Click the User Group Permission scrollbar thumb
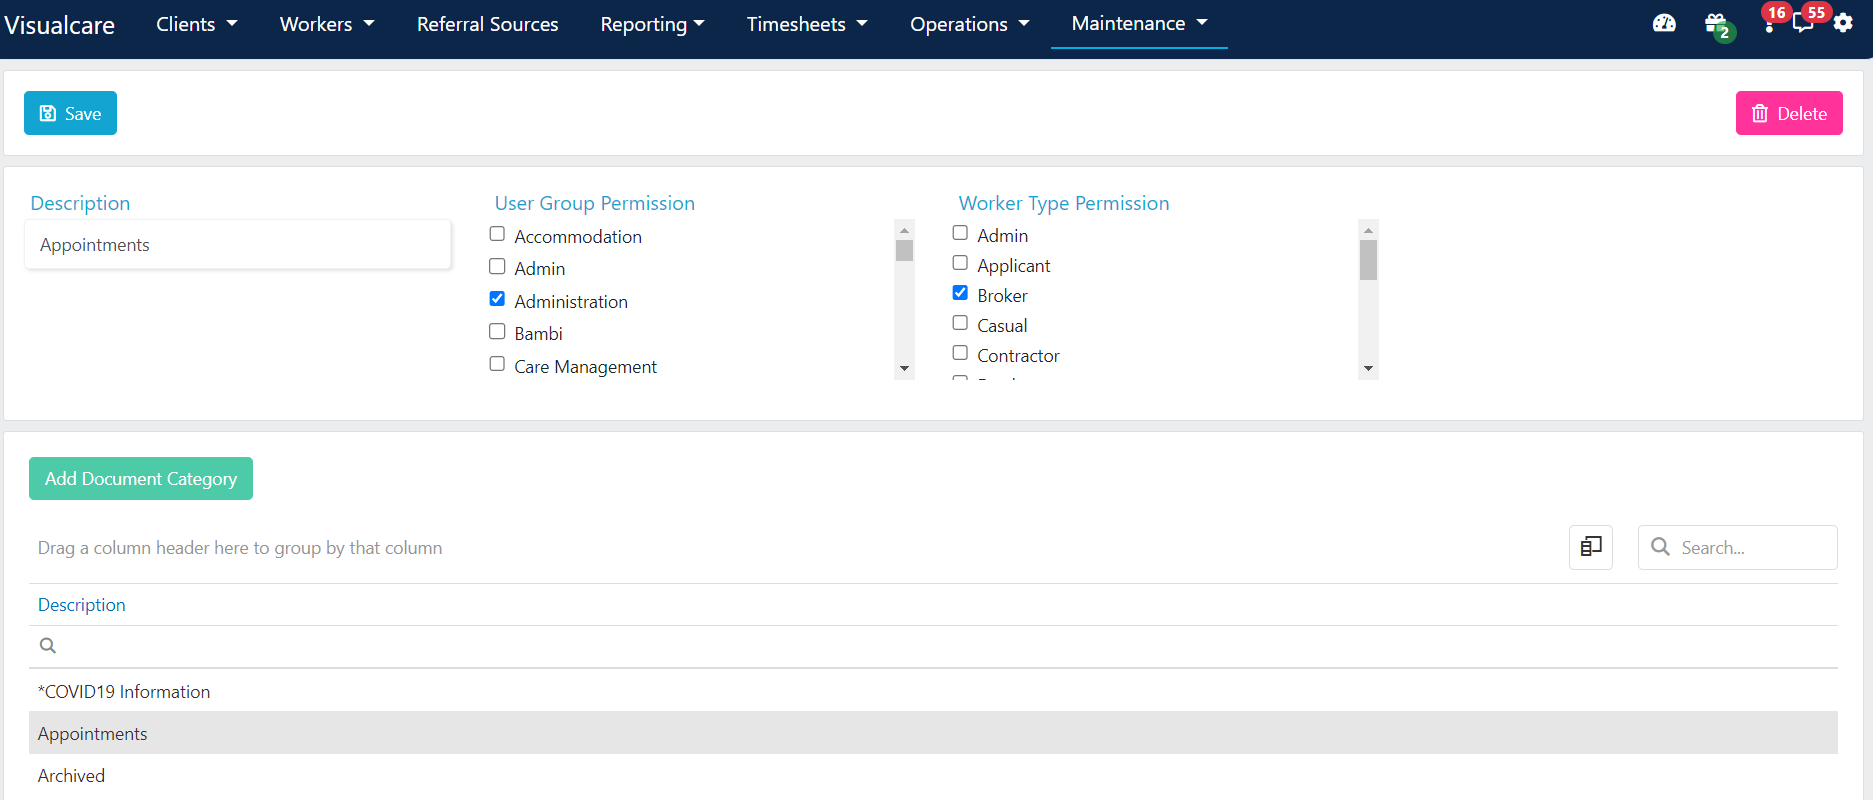This screenshot has height=800, width=1873. (905, 250)
